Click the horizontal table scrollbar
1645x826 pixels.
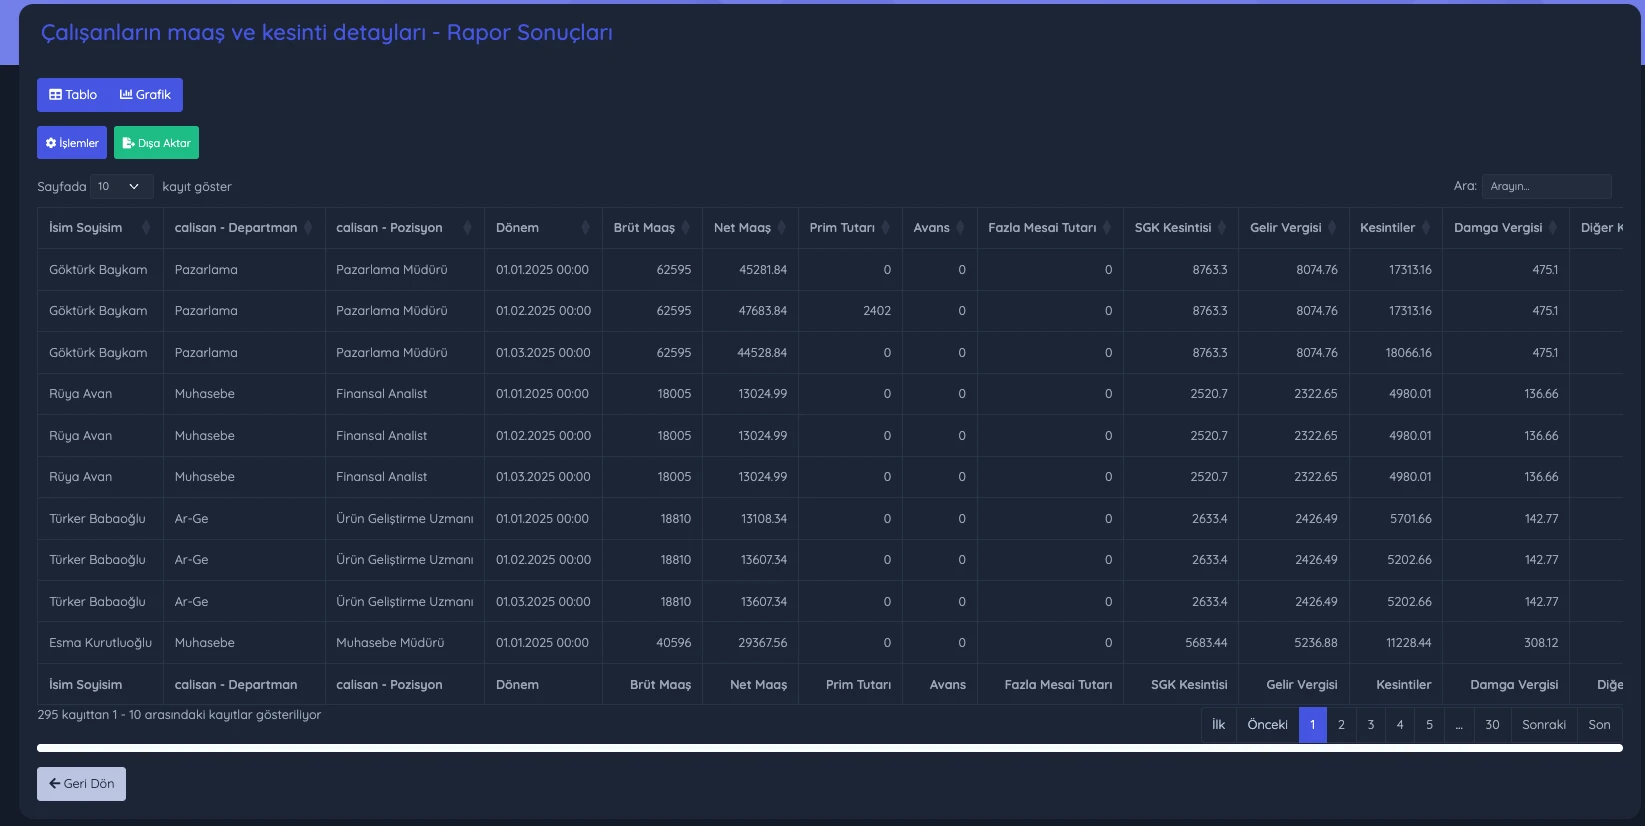pyautogui.click(x=830, y=748)
